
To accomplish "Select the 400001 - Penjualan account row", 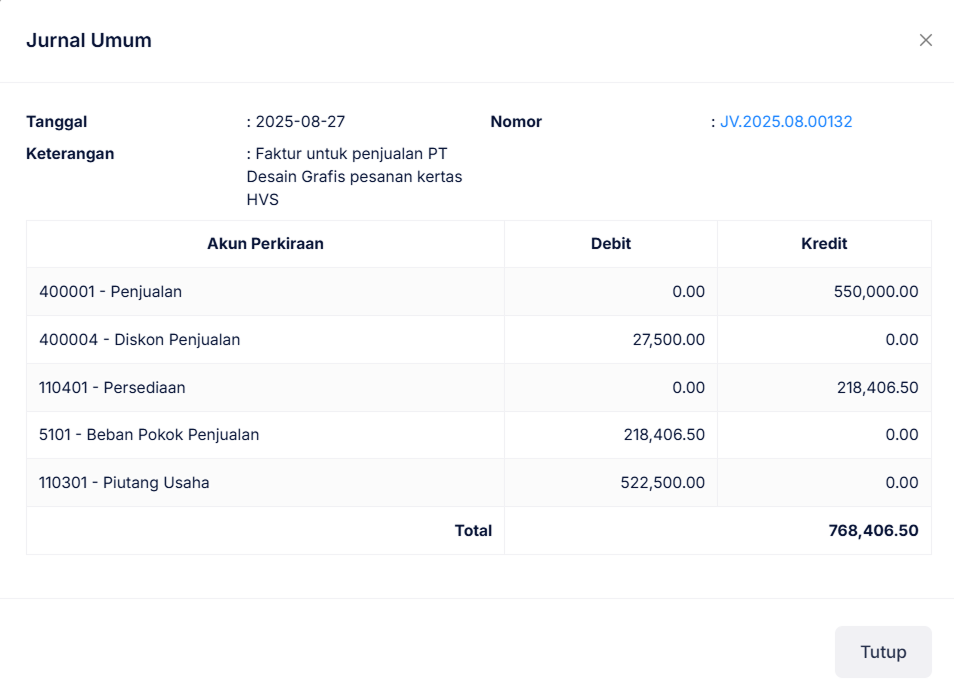I will tap(111, 292).
